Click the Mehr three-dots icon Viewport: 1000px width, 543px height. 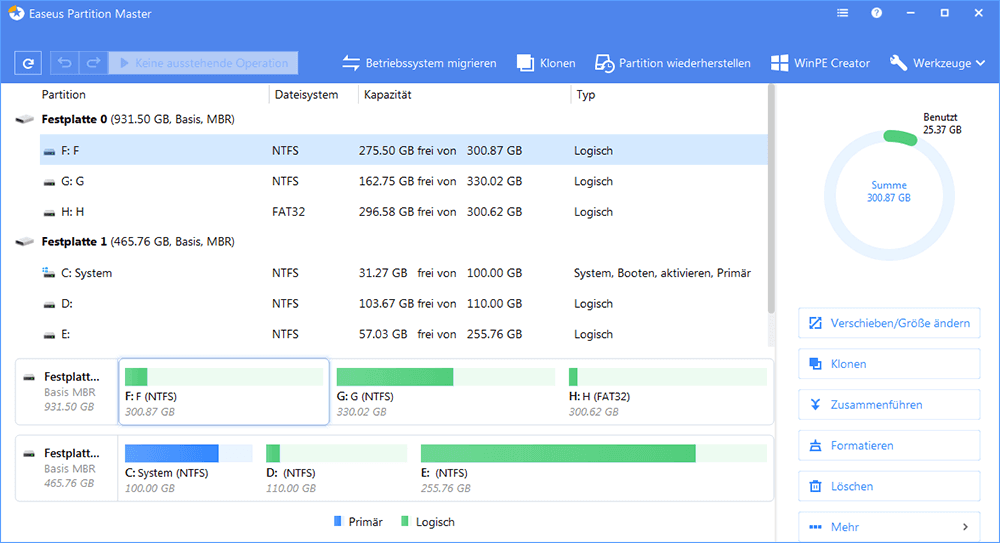pos(815,527)
